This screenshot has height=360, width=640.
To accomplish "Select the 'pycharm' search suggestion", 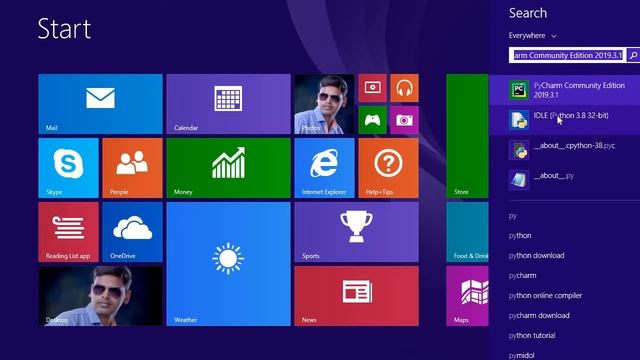I will (522, 276).
